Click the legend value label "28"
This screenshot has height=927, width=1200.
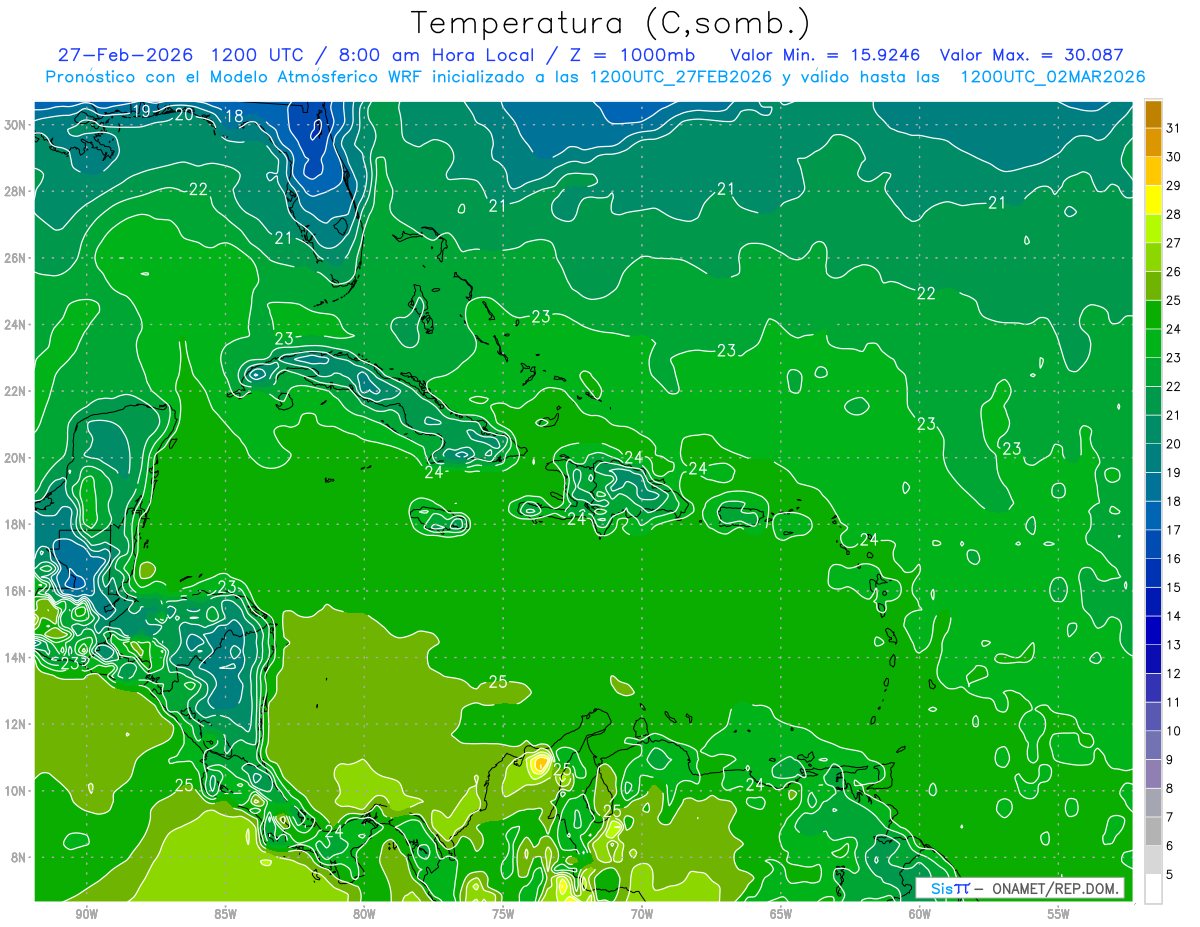tap(1174, 214)
